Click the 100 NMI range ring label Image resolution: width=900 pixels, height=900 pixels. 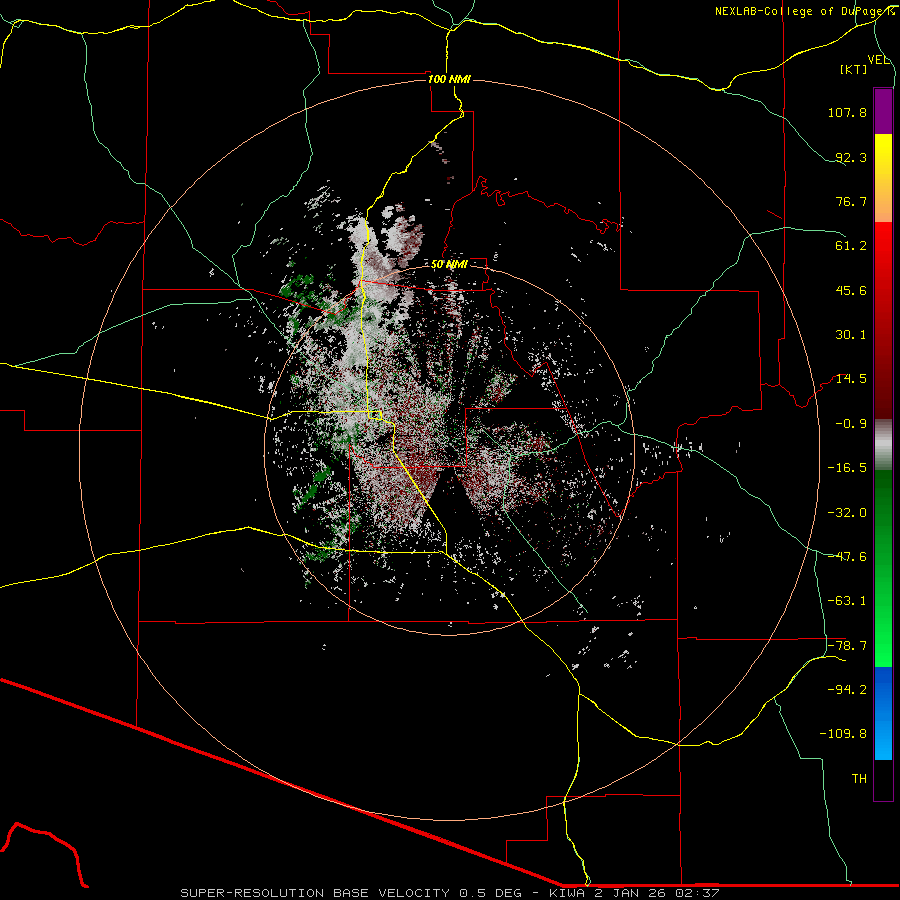449,79
